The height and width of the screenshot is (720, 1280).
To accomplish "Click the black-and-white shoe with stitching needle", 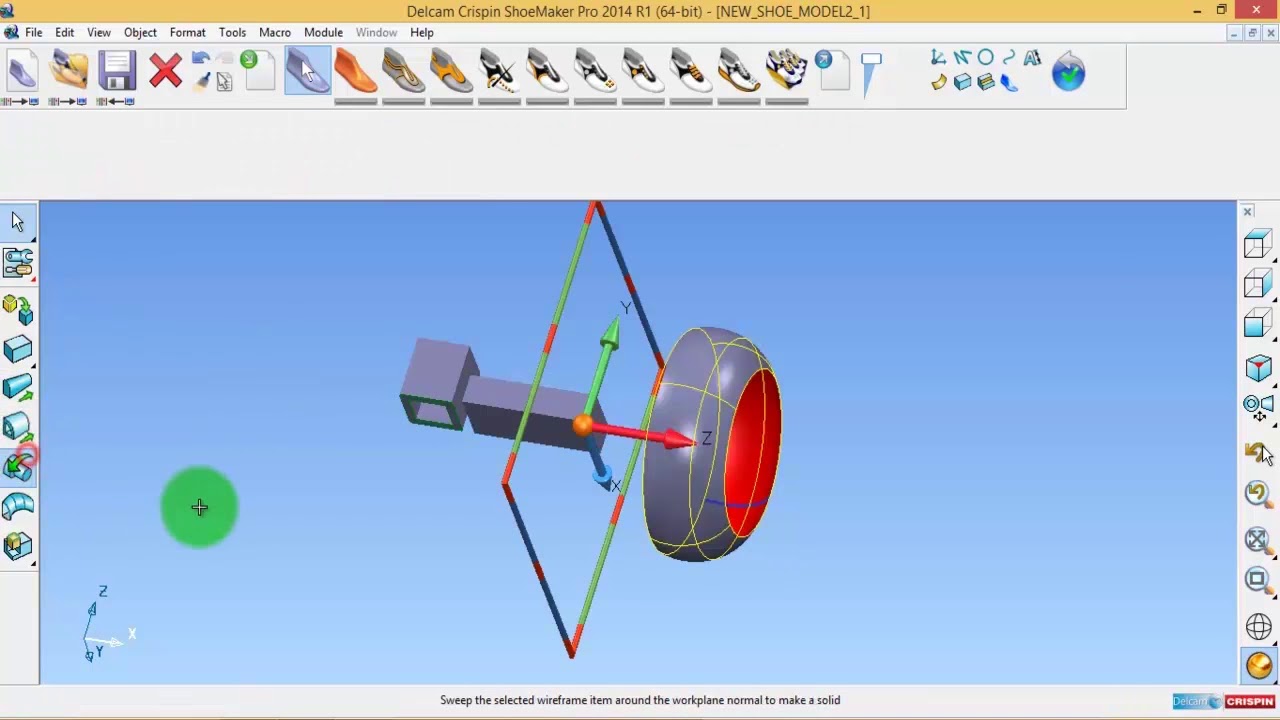I will click(499, 72).
